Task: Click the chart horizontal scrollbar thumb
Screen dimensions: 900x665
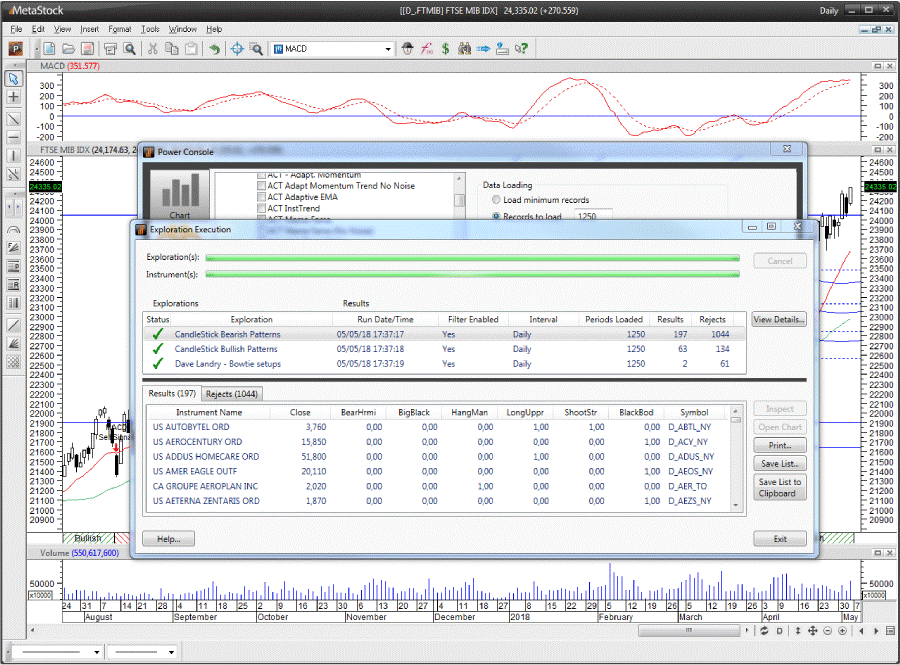Action: pos(689,631)
